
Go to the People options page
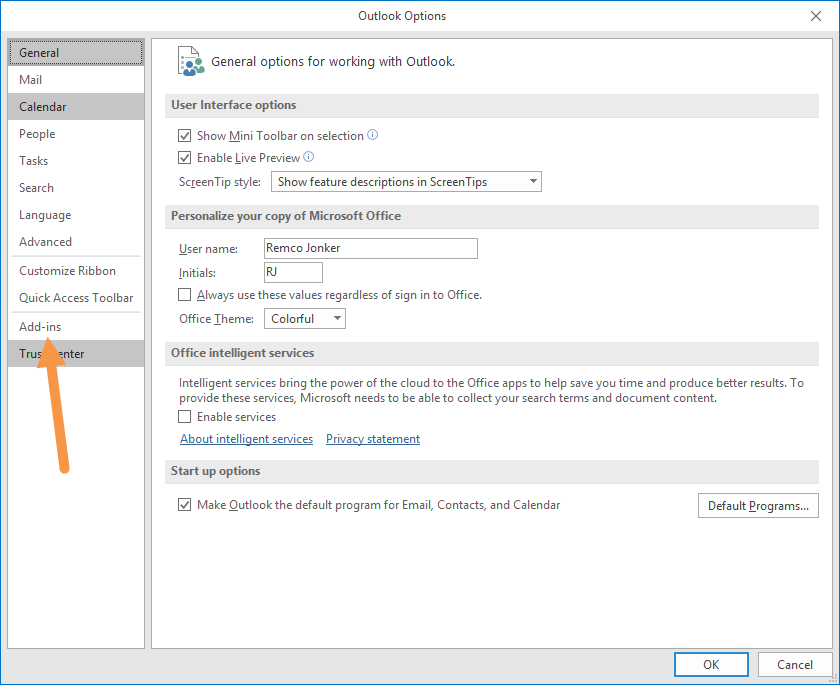click(76, 134)
